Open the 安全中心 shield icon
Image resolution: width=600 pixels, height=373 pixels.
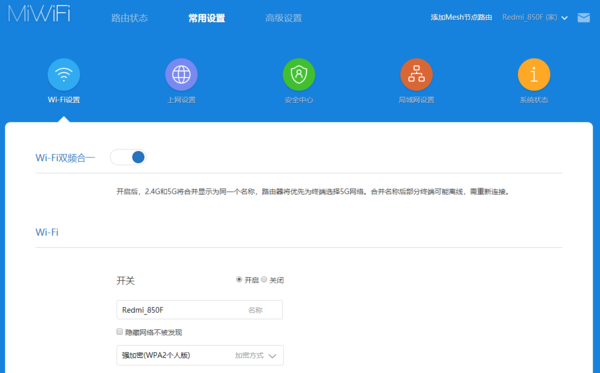coord(299,75)
